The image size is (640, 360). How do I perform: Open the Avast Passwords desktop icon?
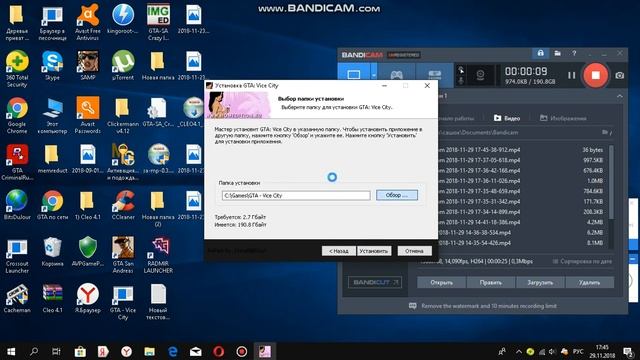88,116
